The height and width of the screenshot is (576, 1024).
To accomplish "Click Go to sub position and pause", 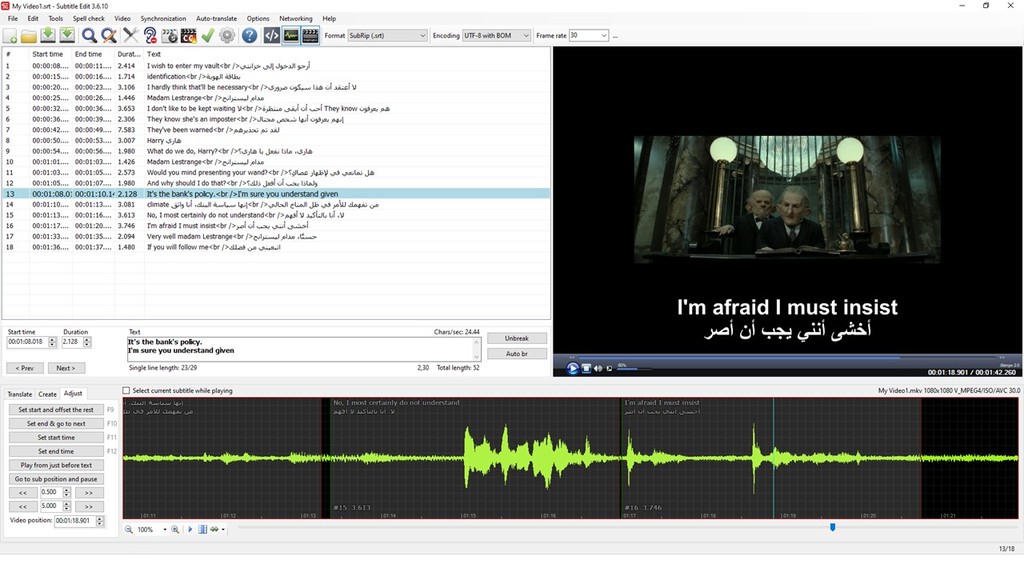I will 56,479.
